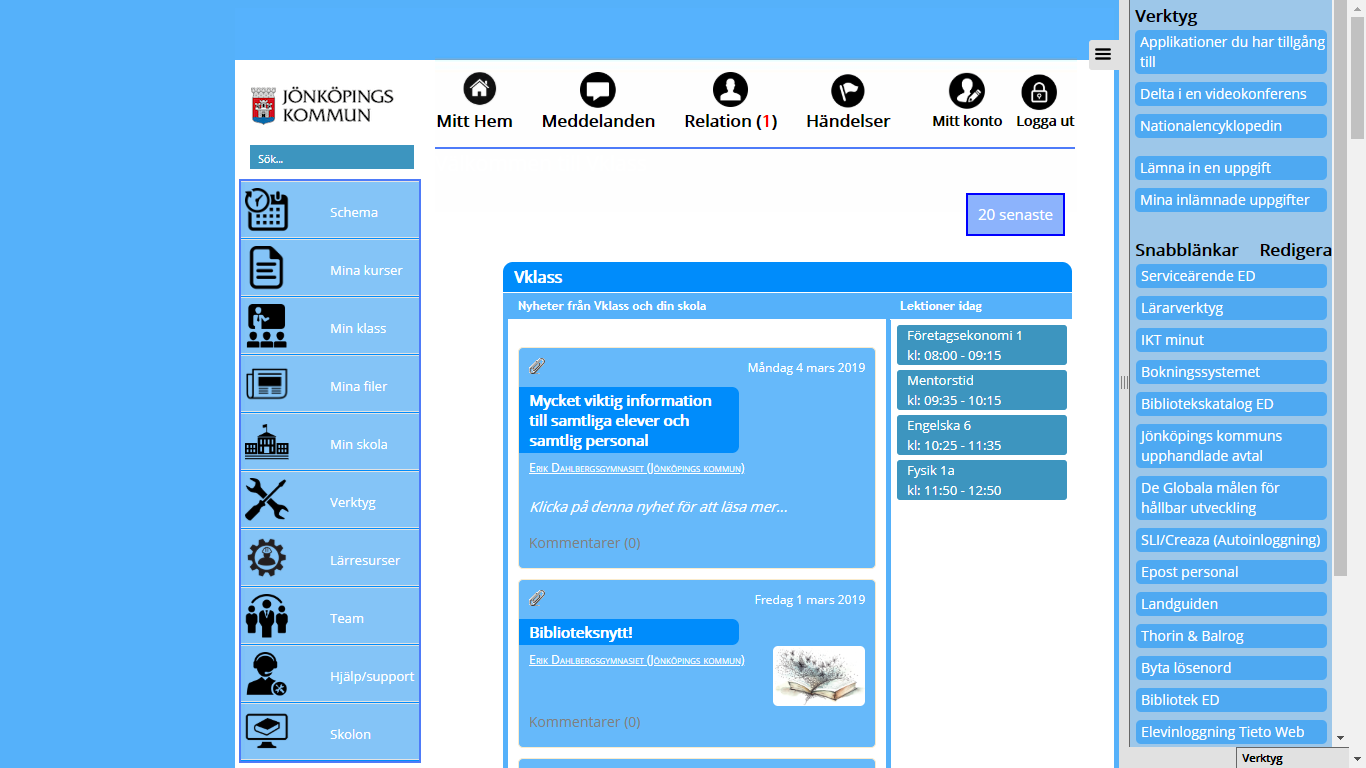1366x768 pixels.
Task: Open the hamburger menu icon
Action: (1103, 54)
